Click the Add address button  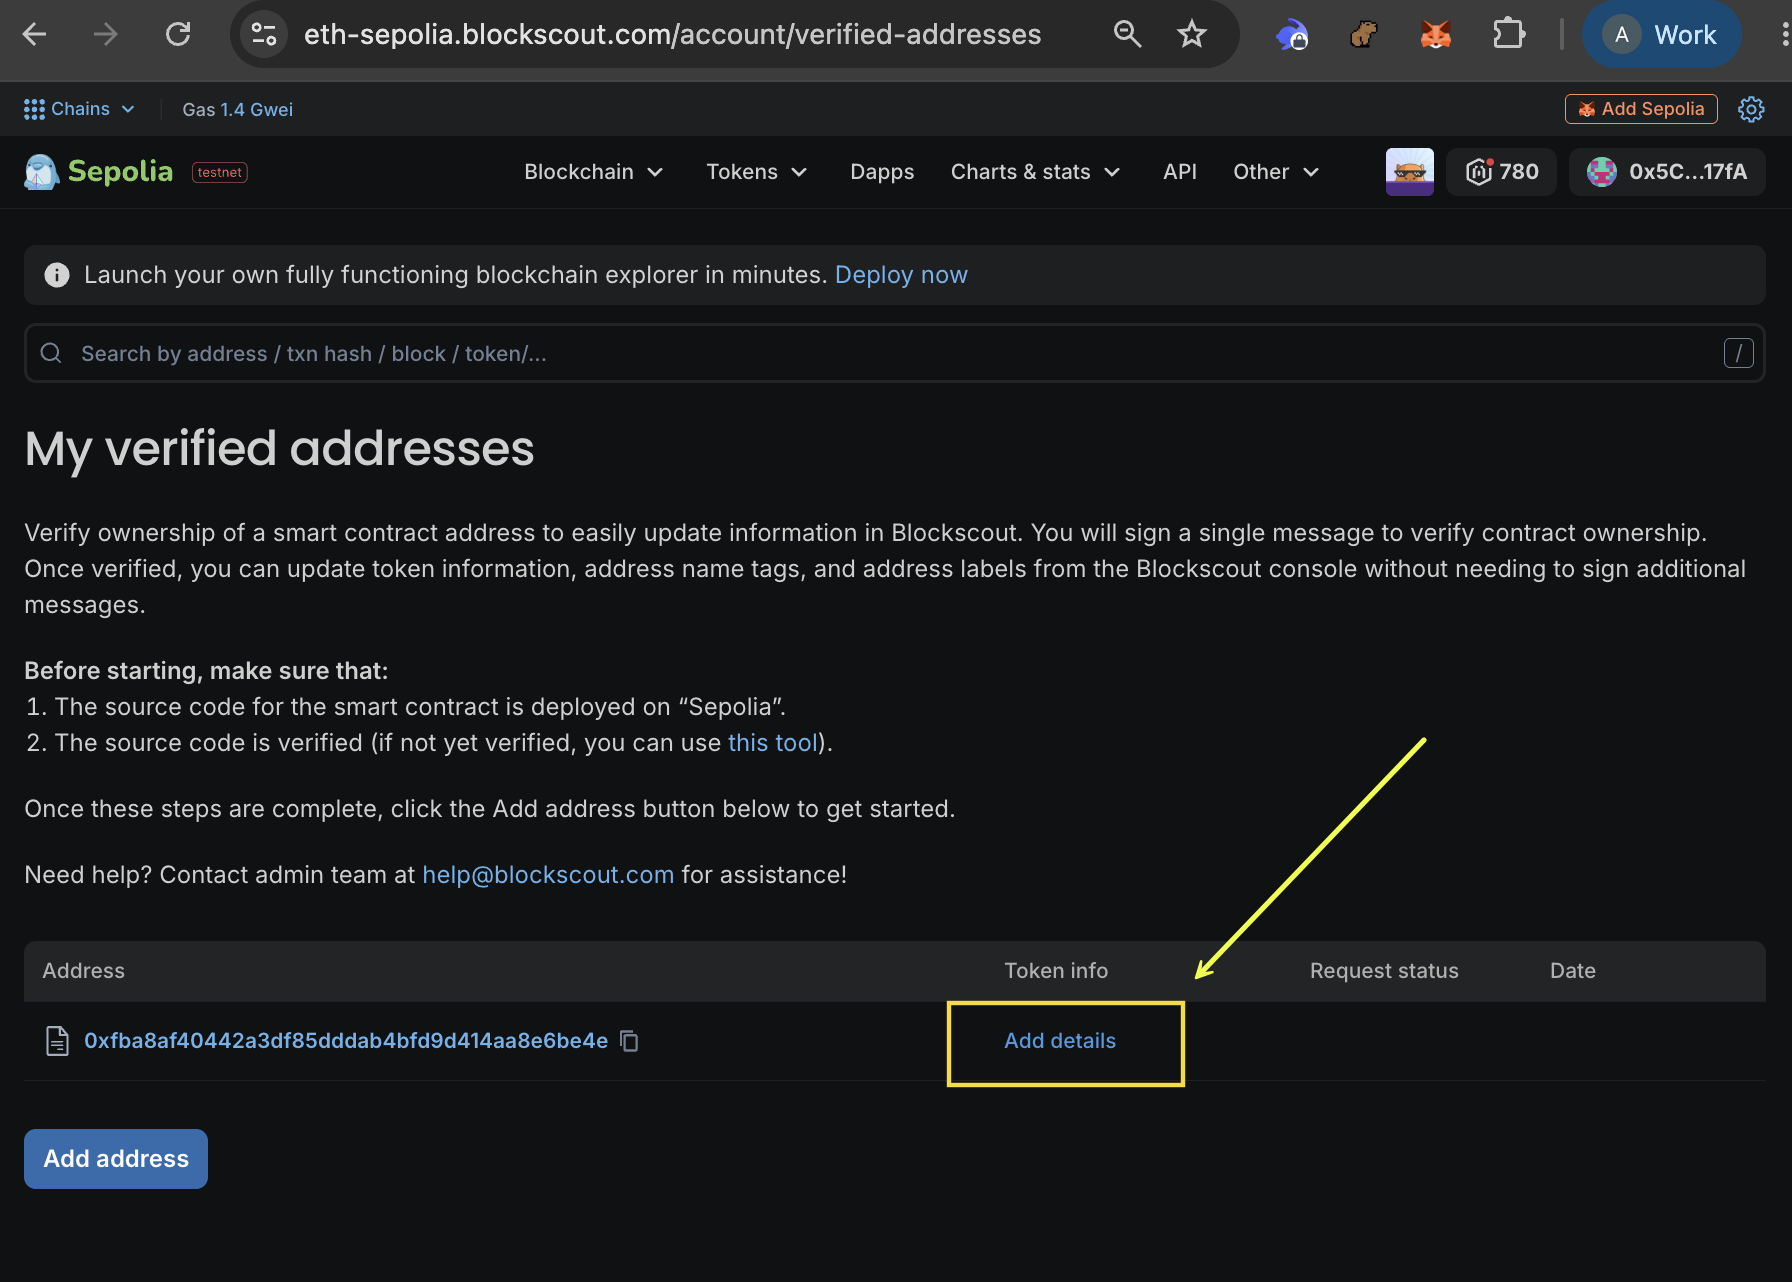(x=116, y=1159)
